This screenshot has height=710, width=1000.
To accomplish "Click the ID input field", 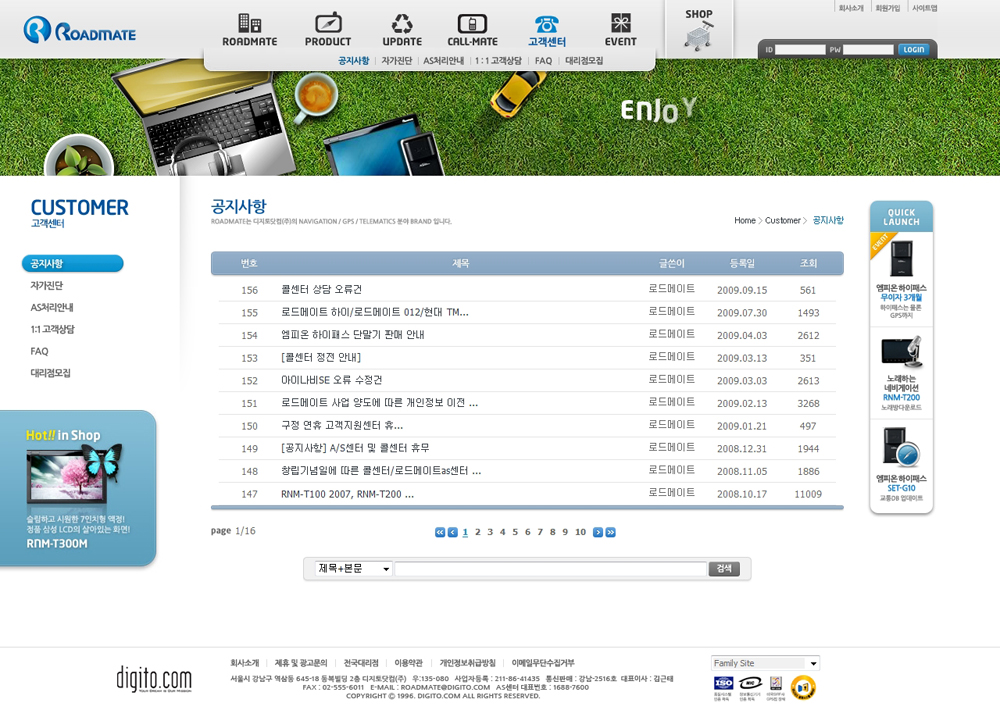I will point(801,49).
